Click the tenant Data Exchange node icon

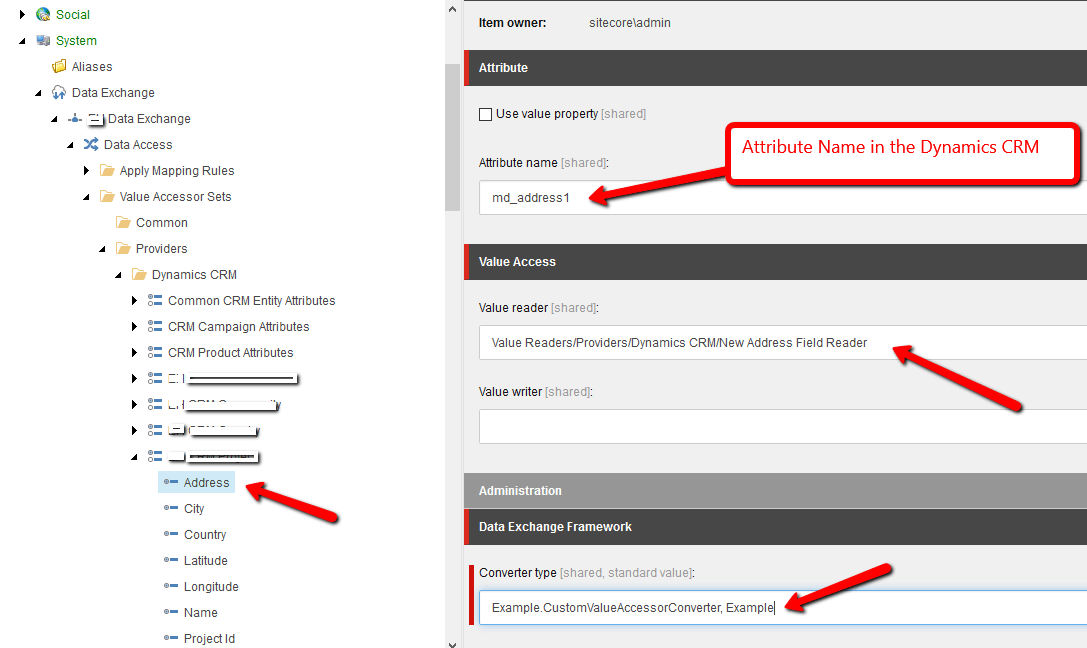75,119
